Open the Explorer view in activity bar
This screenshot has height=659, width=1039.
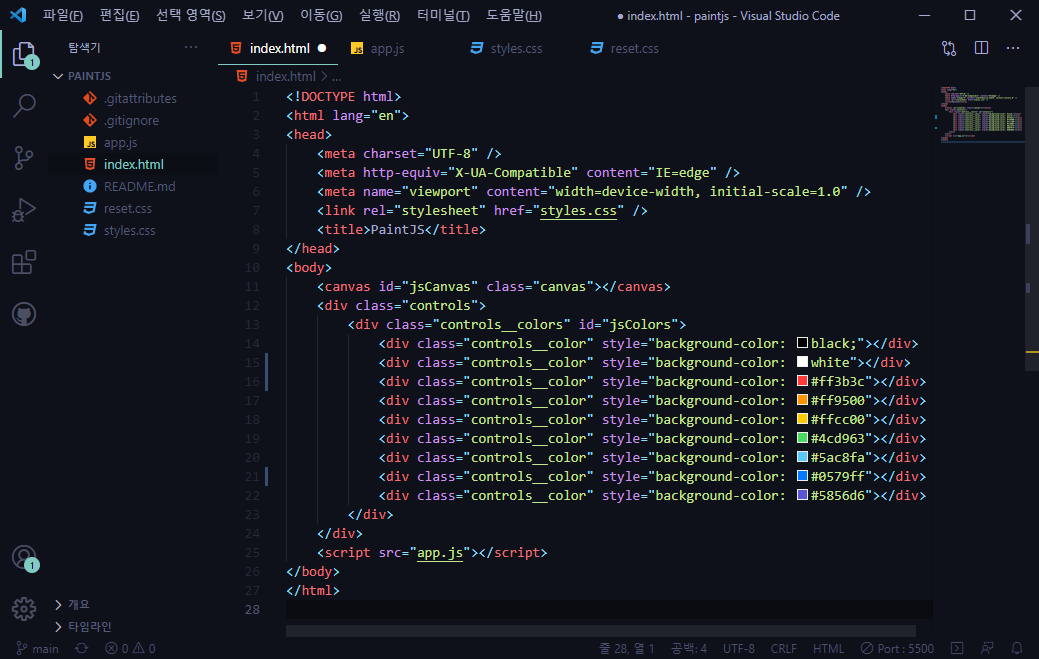coord(25,54)
